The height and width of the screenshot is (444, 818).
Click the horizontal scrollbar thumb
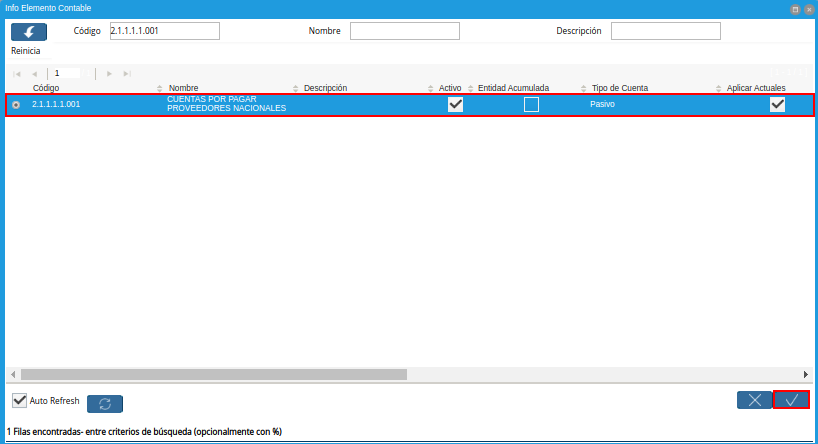tap(213, 375)
